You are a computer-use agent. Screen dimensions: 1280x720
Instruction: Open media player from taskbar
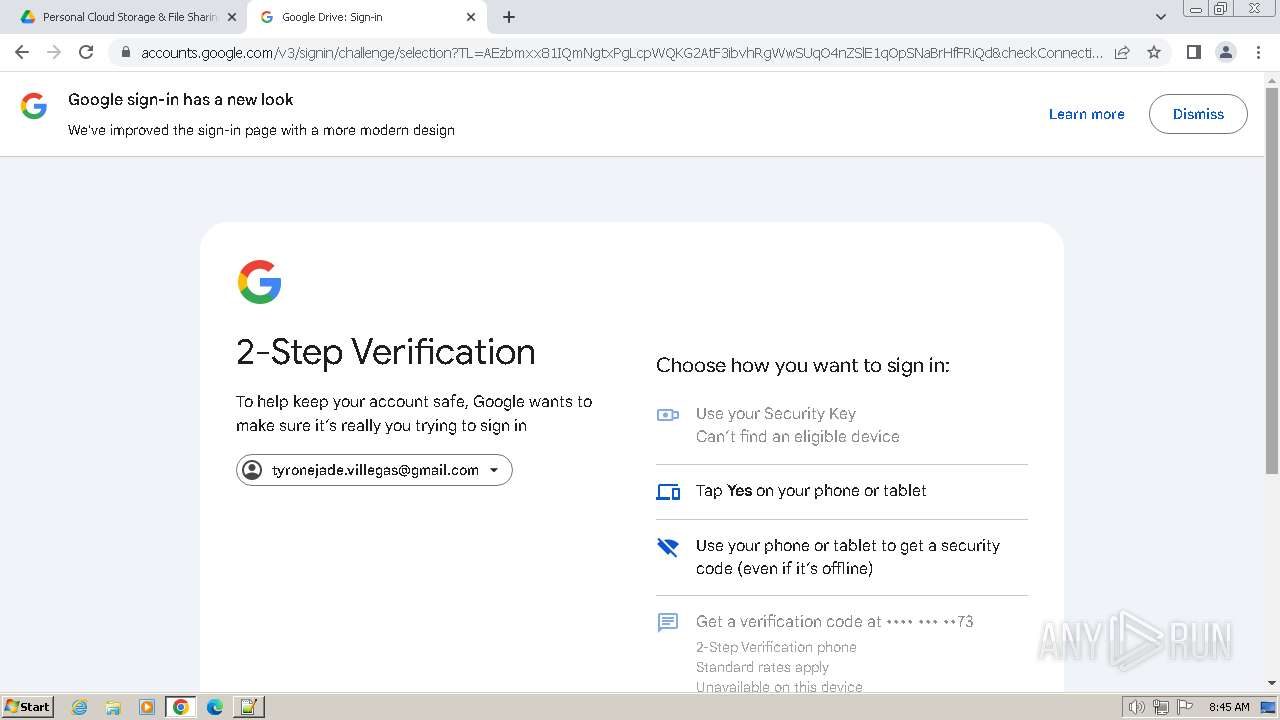tap(147, 707)
